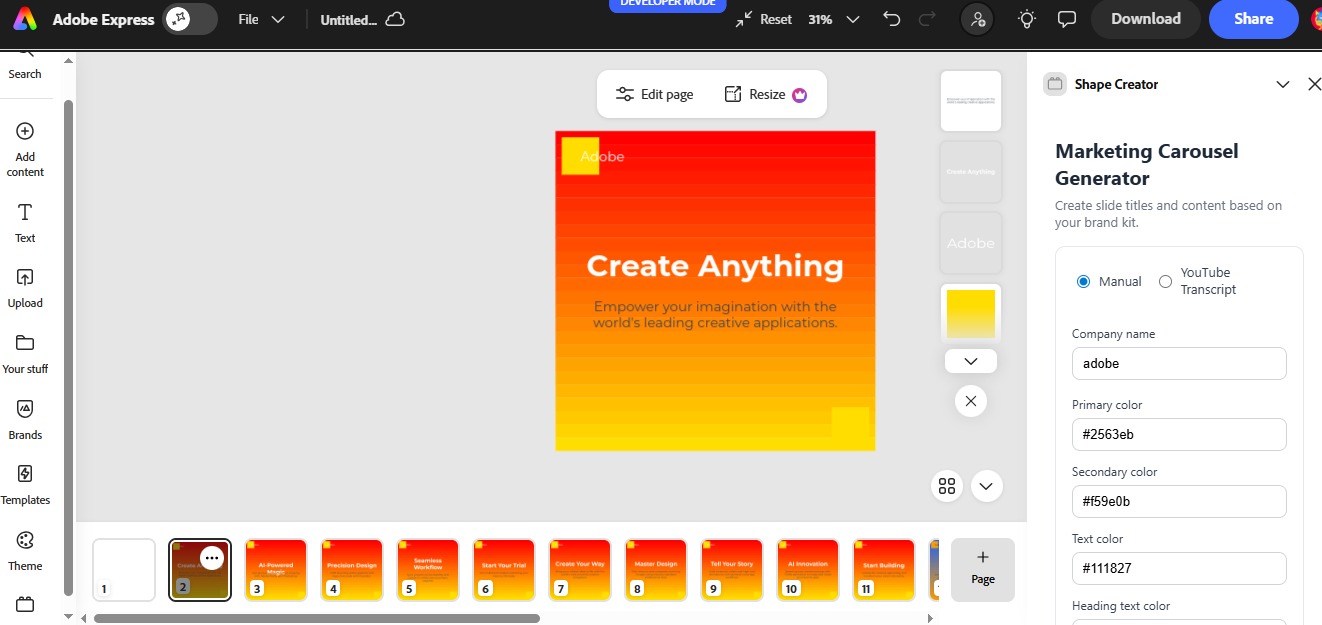Click the Adobe Express logo icon
Image resolution: width=1322 pixels, height=625 pixels.
click(25, 19)
